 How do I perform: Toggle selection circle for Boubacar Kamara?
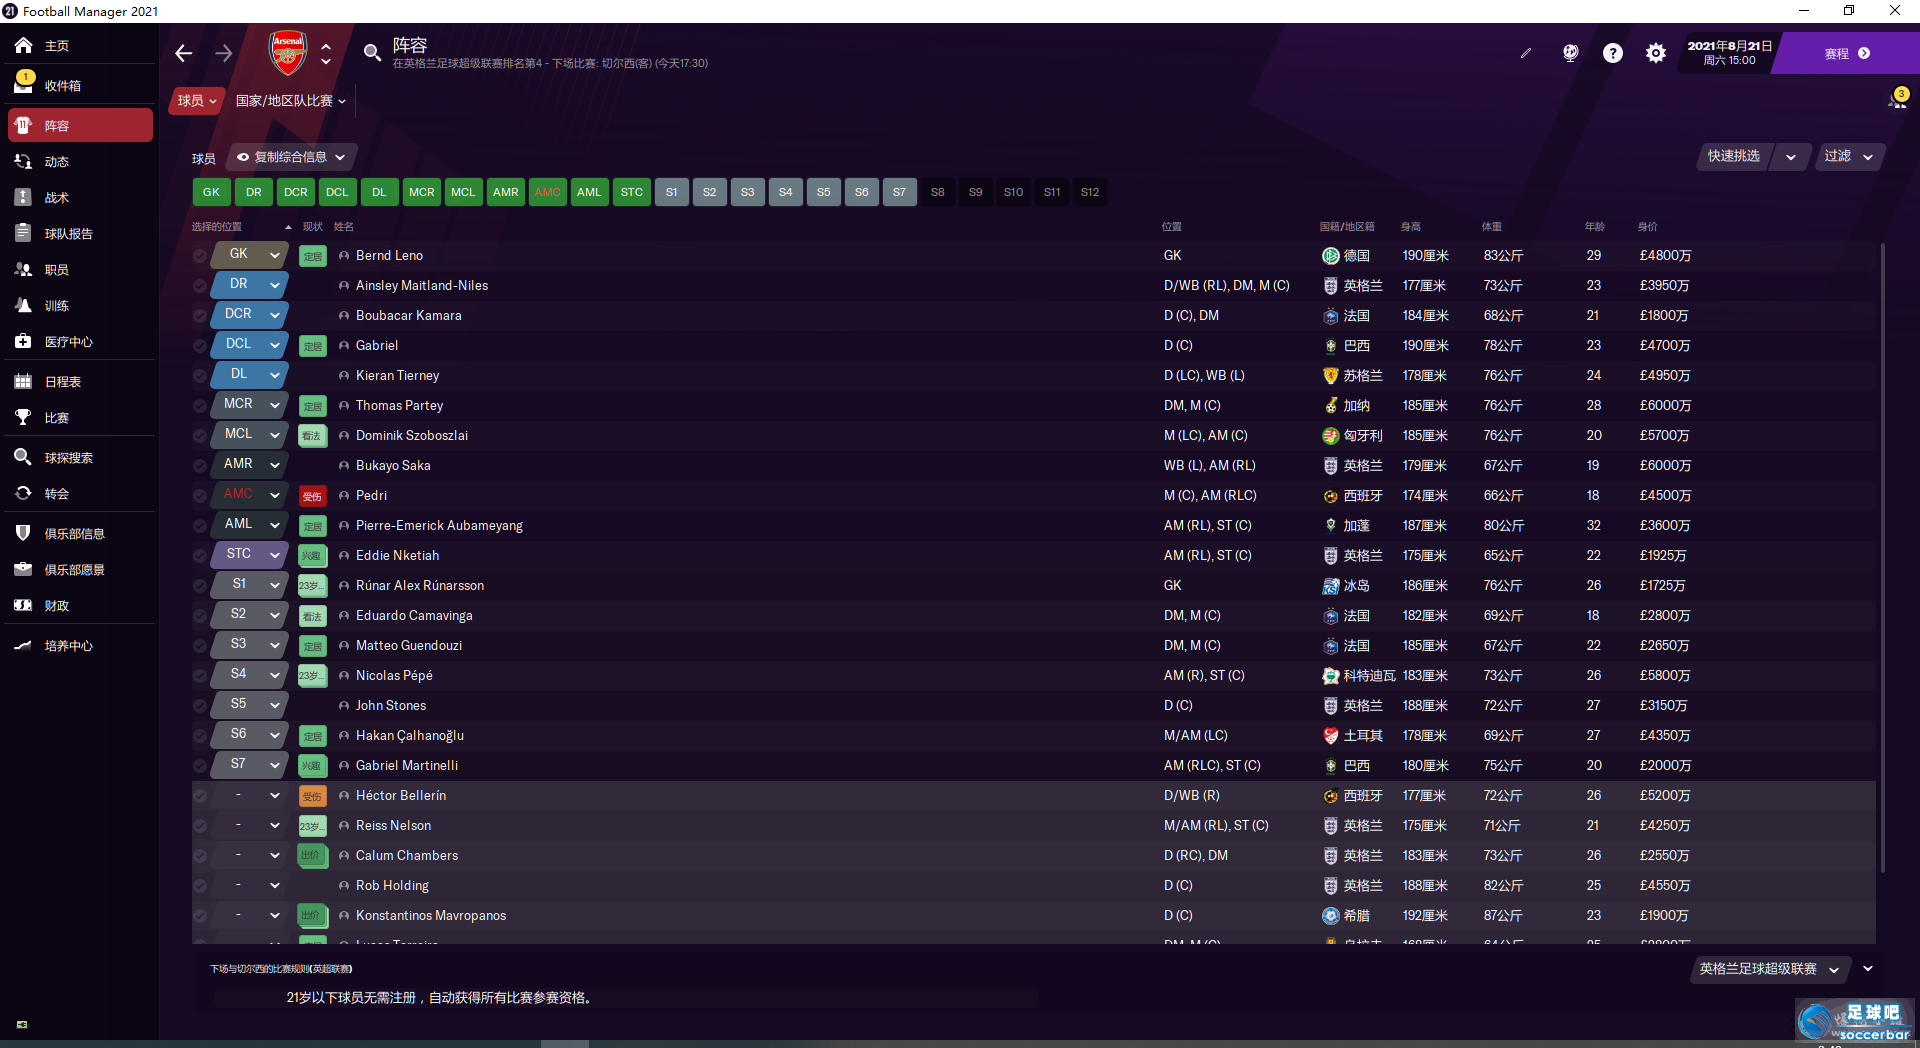[200, 316]
